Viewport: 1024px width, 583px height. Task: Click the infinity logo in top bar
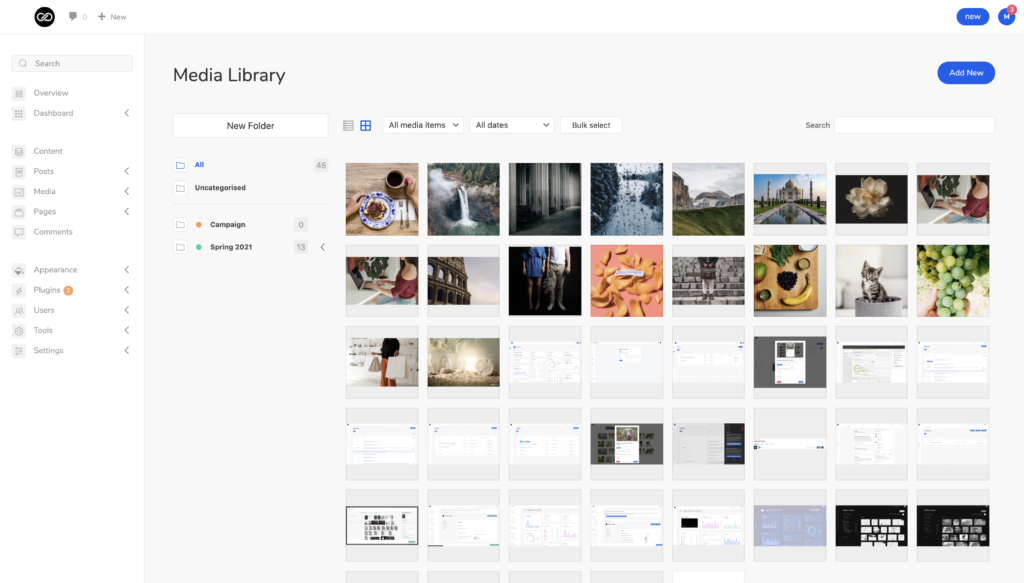click(44, 17)
